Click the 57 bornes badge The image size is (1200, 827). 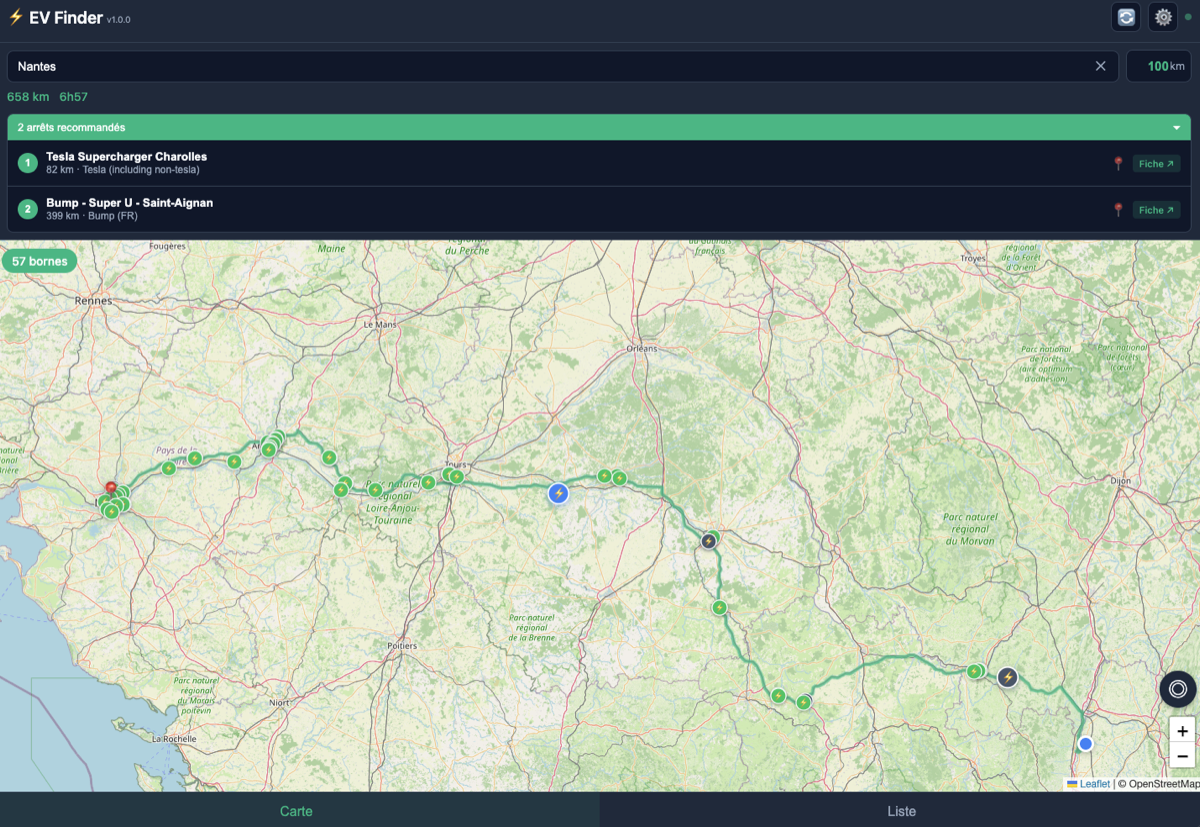40,262
